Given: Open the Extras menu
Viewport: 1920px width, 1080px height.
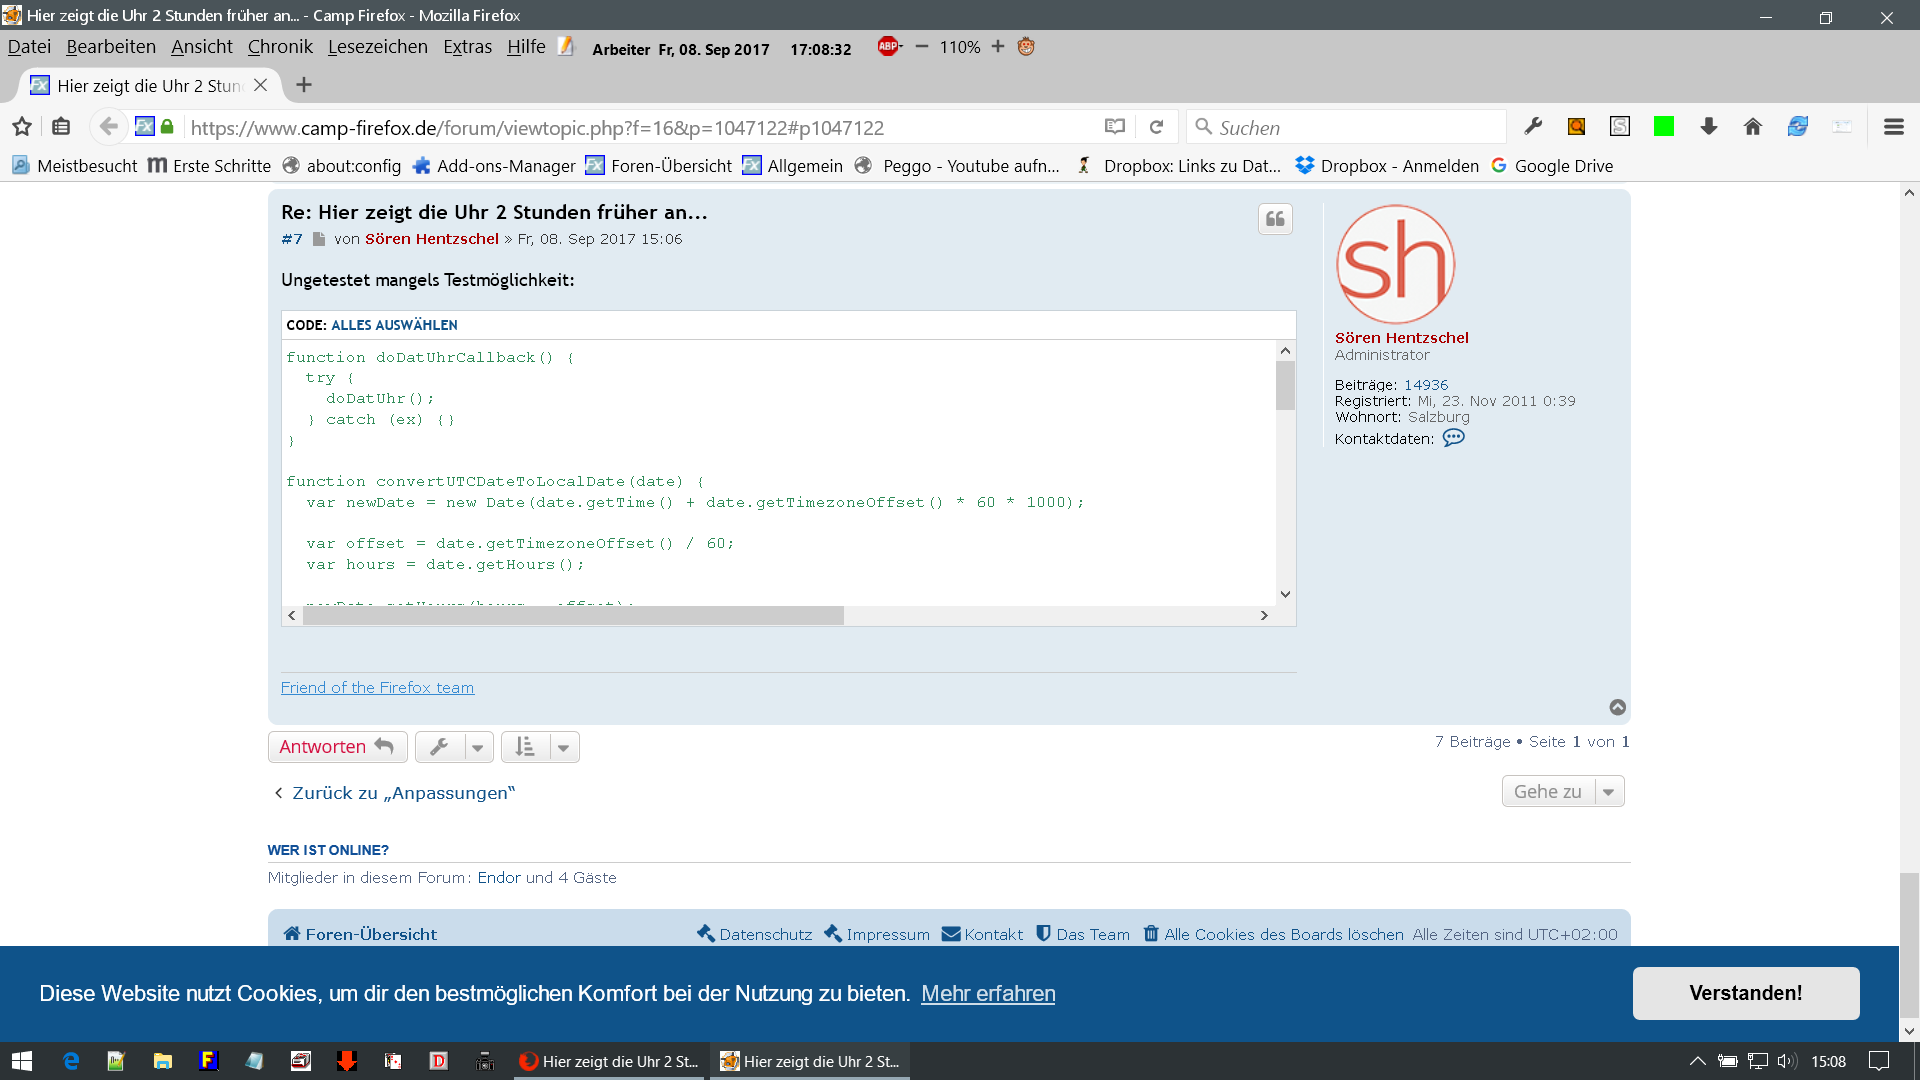Looking at the screenshot, I should (467, 47).
